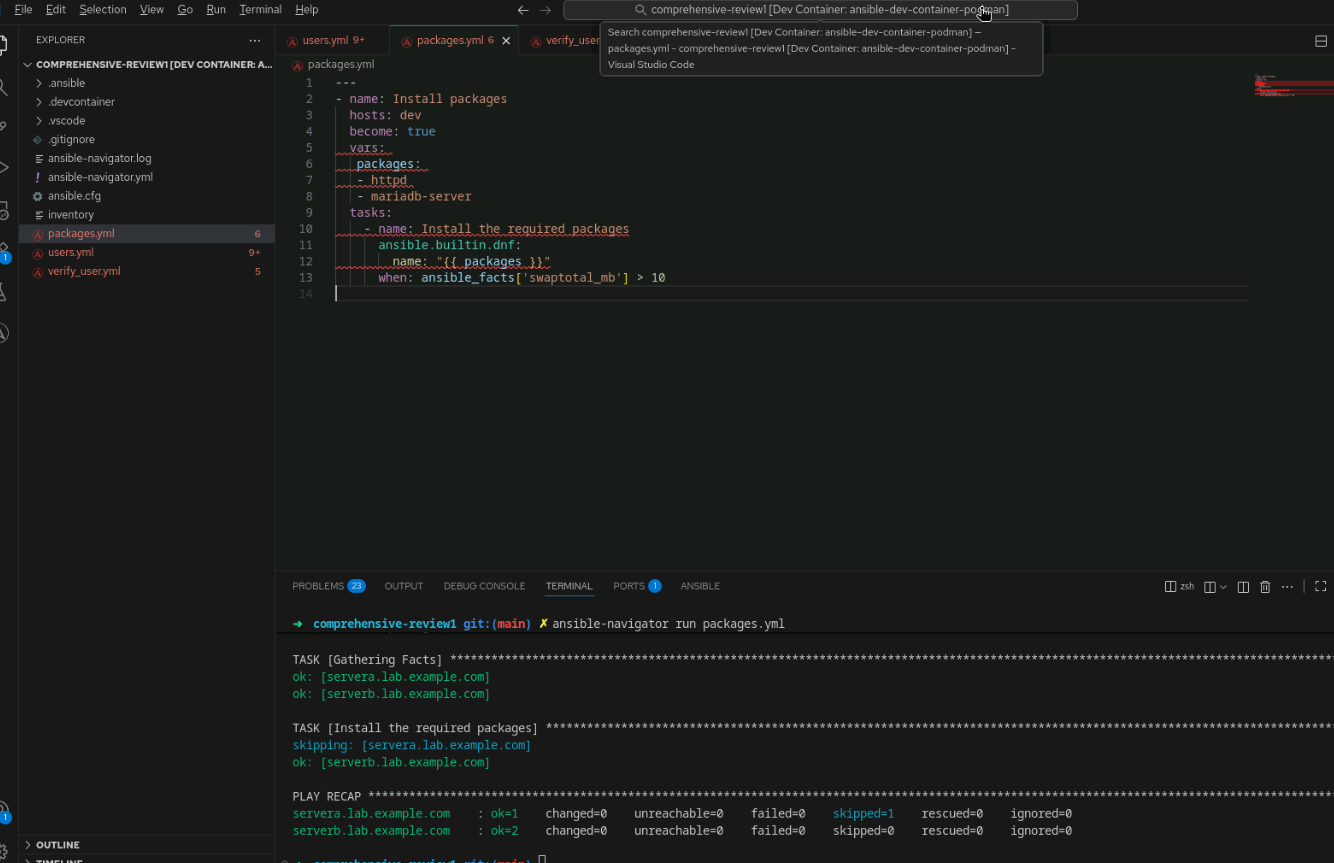The height and width of the screenshot is (863, 1334).
Task: Expand the .devcontainer folder
Action: [81, 102]
